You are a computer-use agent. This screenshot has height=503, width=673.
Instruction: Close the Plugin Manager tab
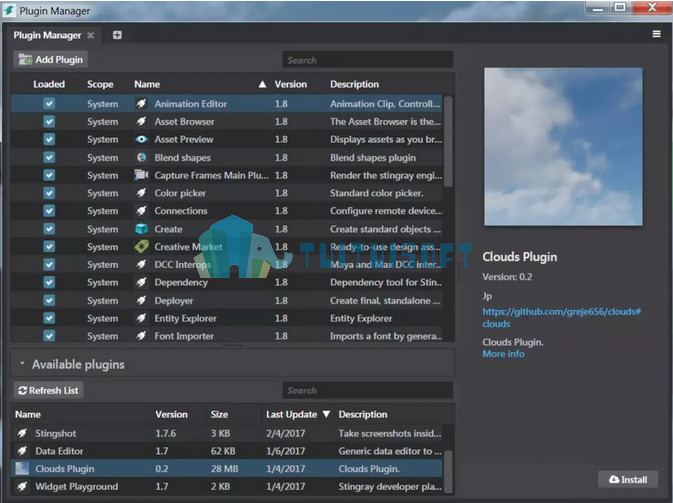(x=91, y=35)
